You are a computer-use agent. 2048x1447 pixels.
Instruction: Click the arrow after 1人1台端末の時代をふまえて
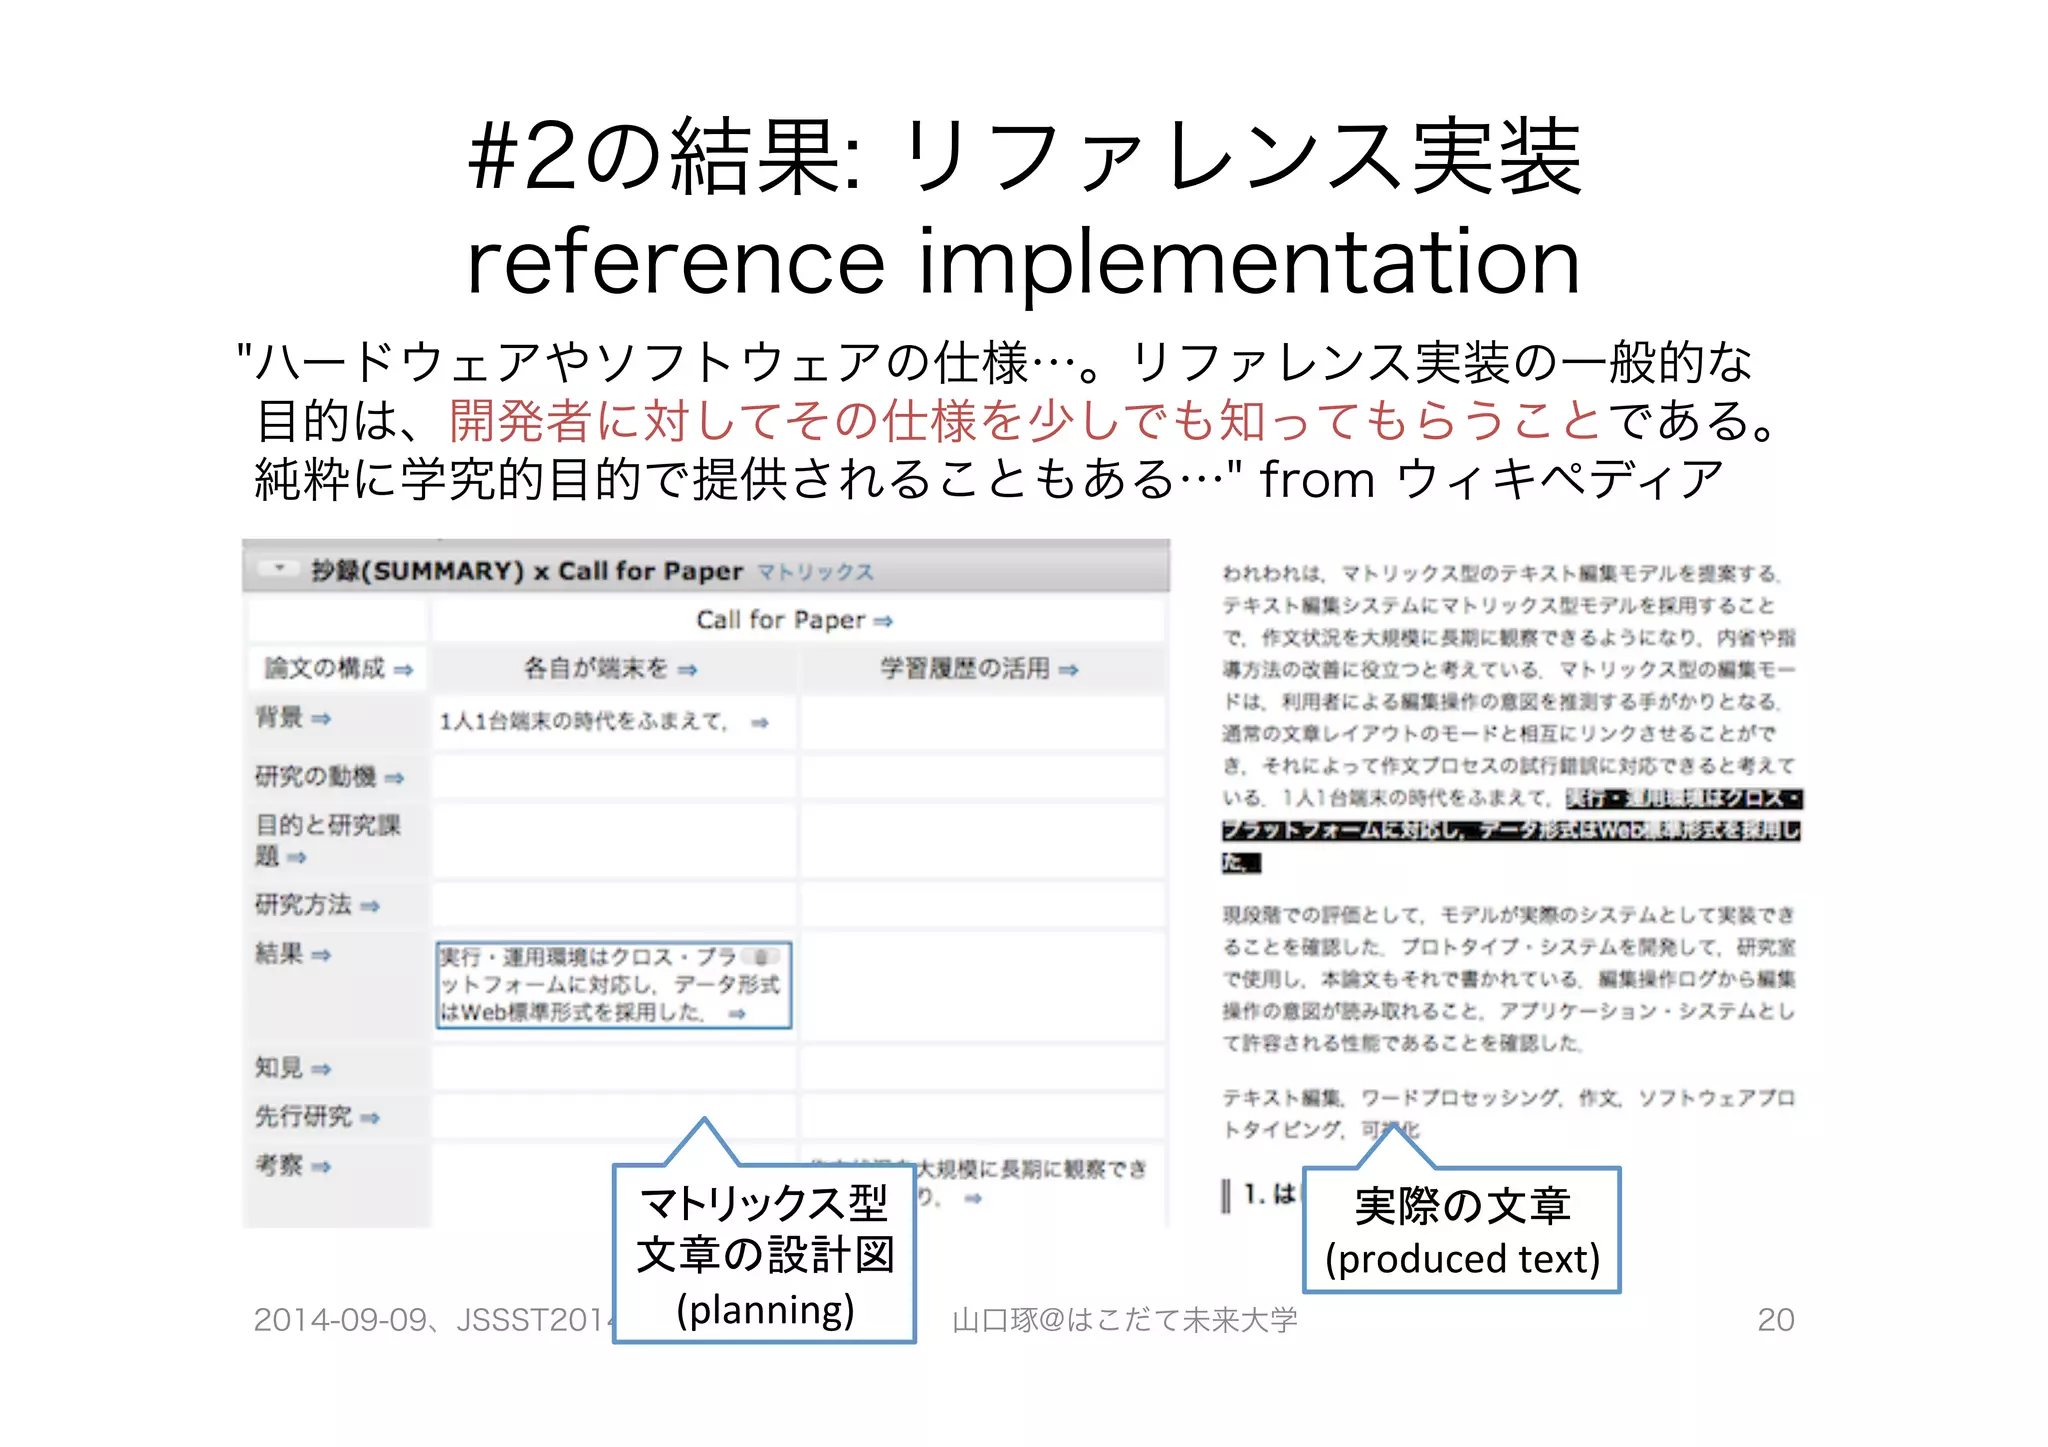(x=760, y=722)
